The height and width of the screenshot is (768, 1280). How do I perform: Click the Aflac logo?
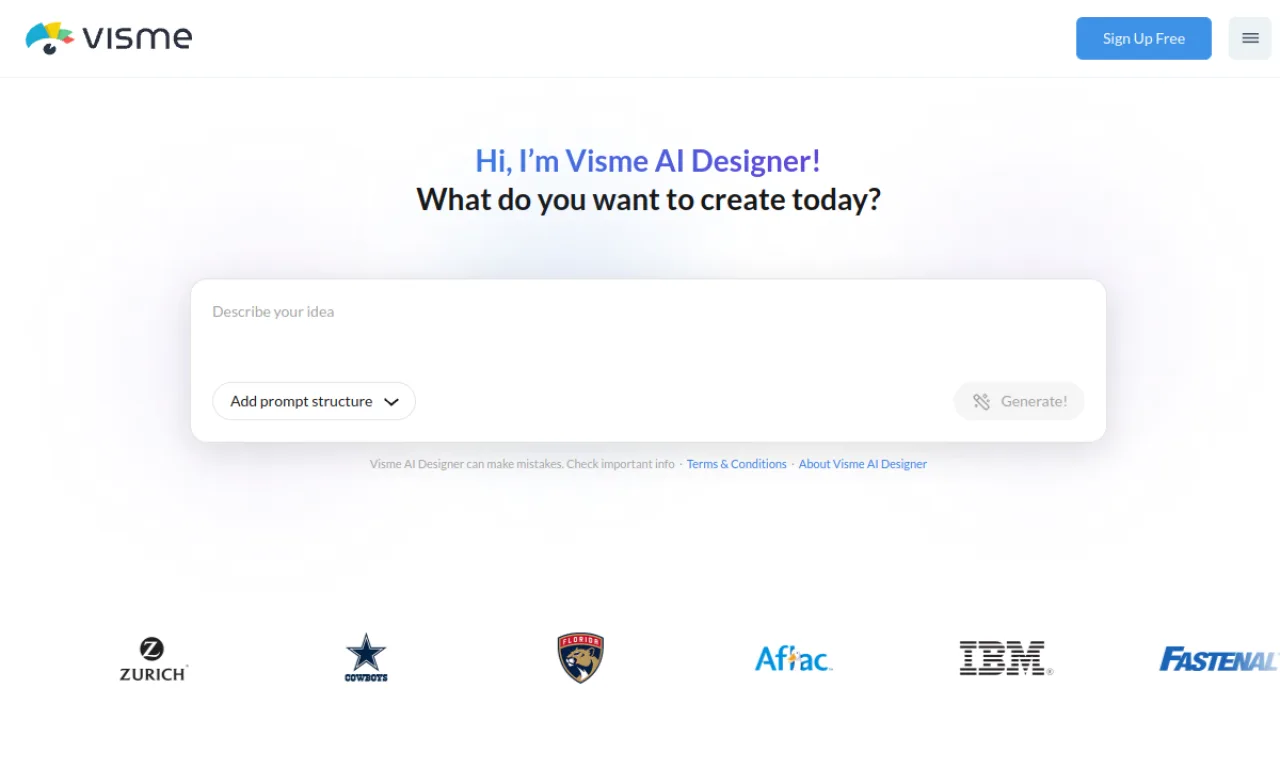click(793, 658)
